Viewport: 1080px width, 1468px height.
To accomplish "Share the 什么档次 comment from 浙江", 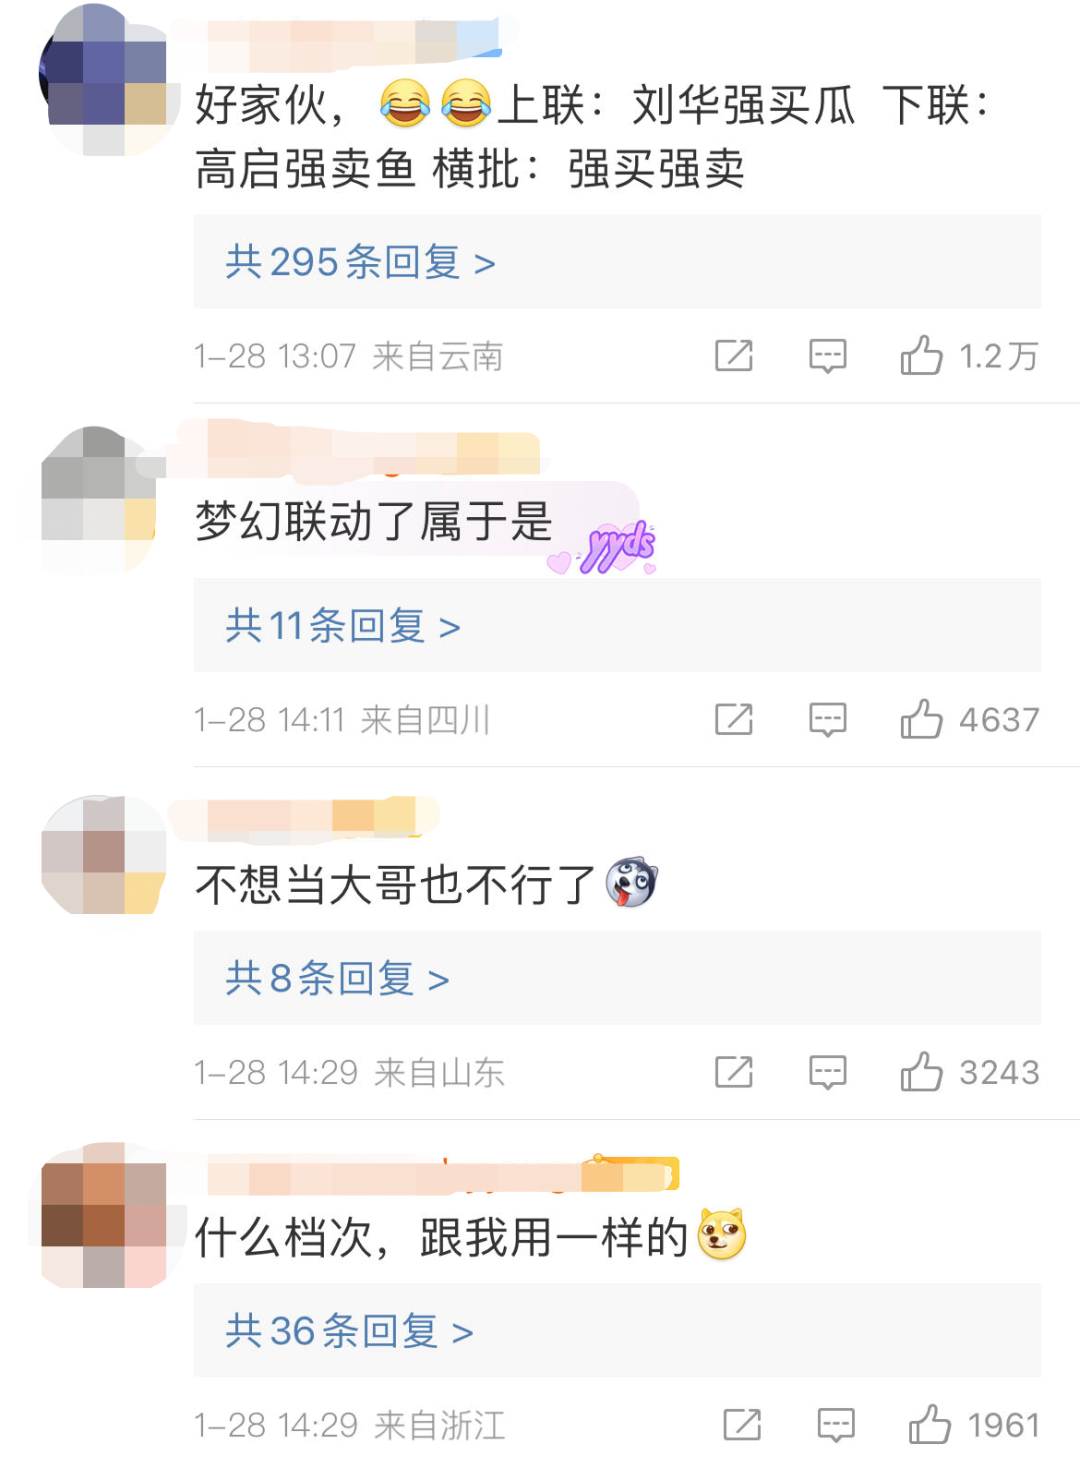I will [x=742, y=1425].
